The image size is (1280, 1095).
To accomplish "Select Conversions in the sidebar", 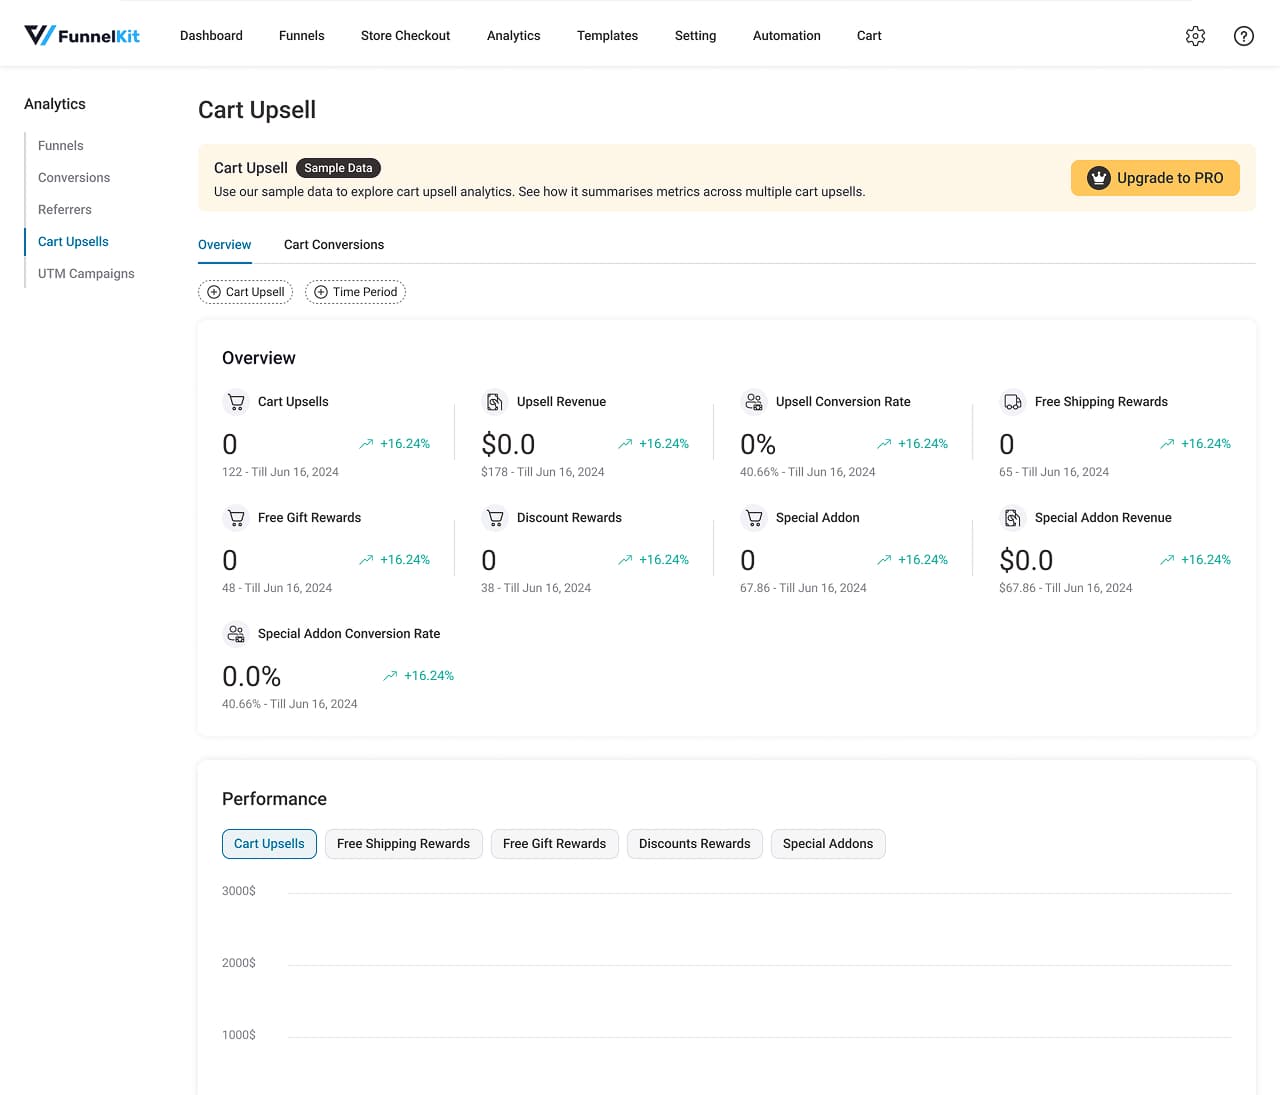I will (74, 178).
